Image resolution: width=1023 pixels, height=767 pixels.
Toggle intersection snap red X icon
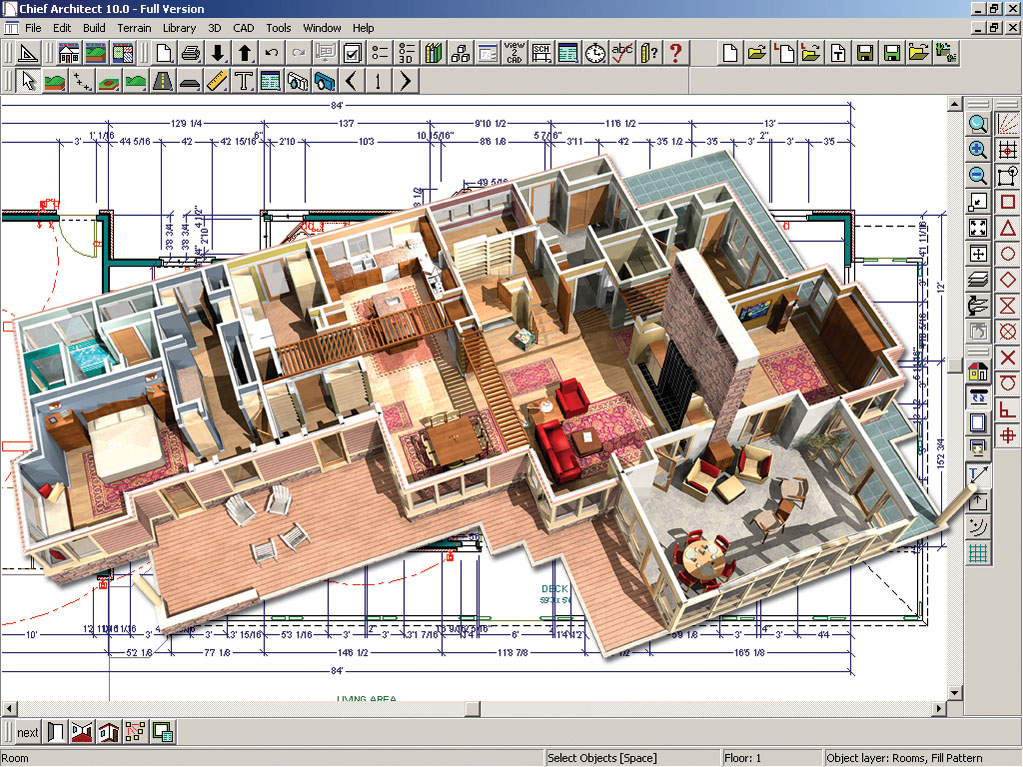(x=1008, y=357)
